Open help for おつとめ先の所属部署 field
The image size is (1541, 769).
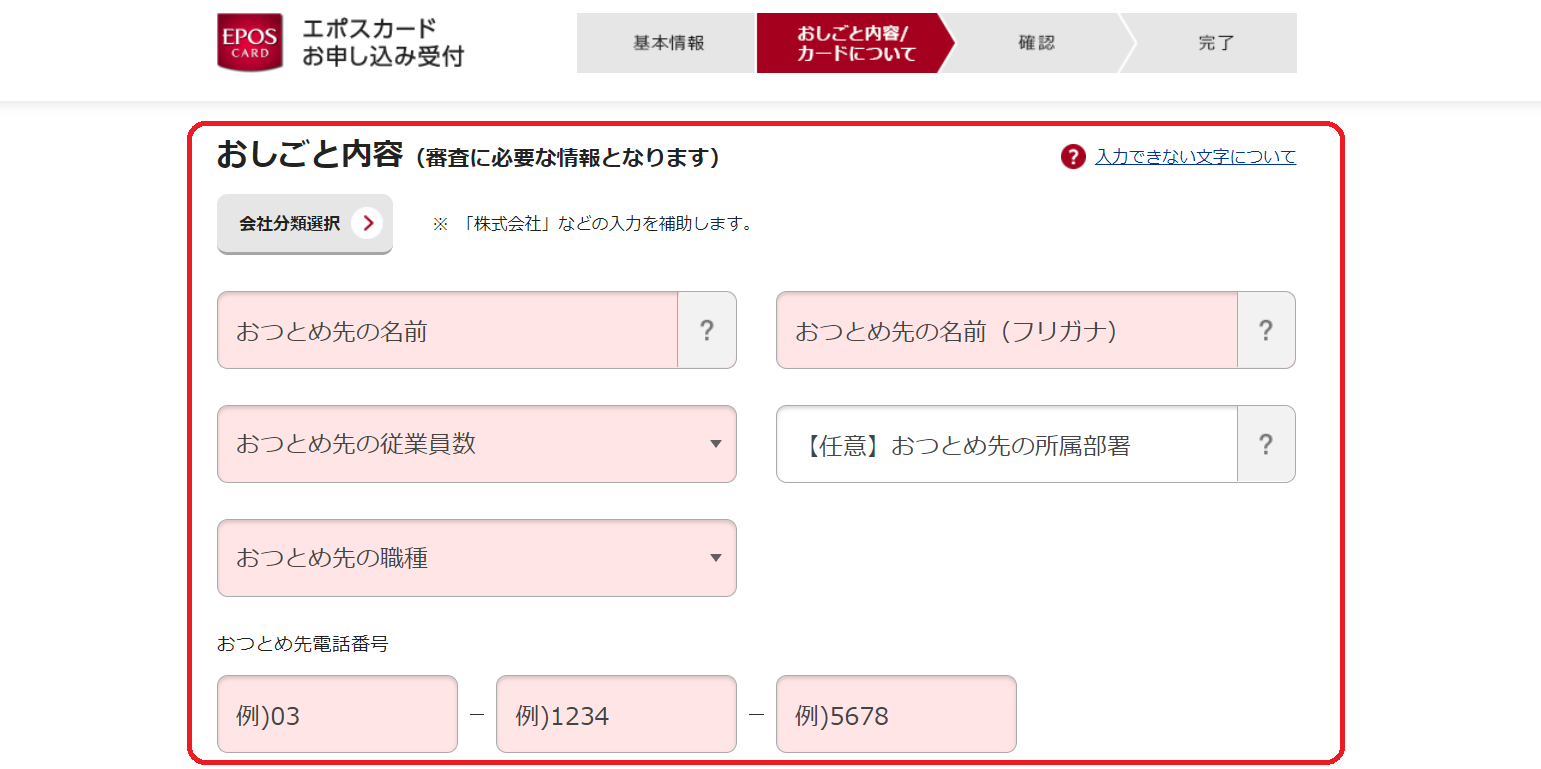point(1266,444)
